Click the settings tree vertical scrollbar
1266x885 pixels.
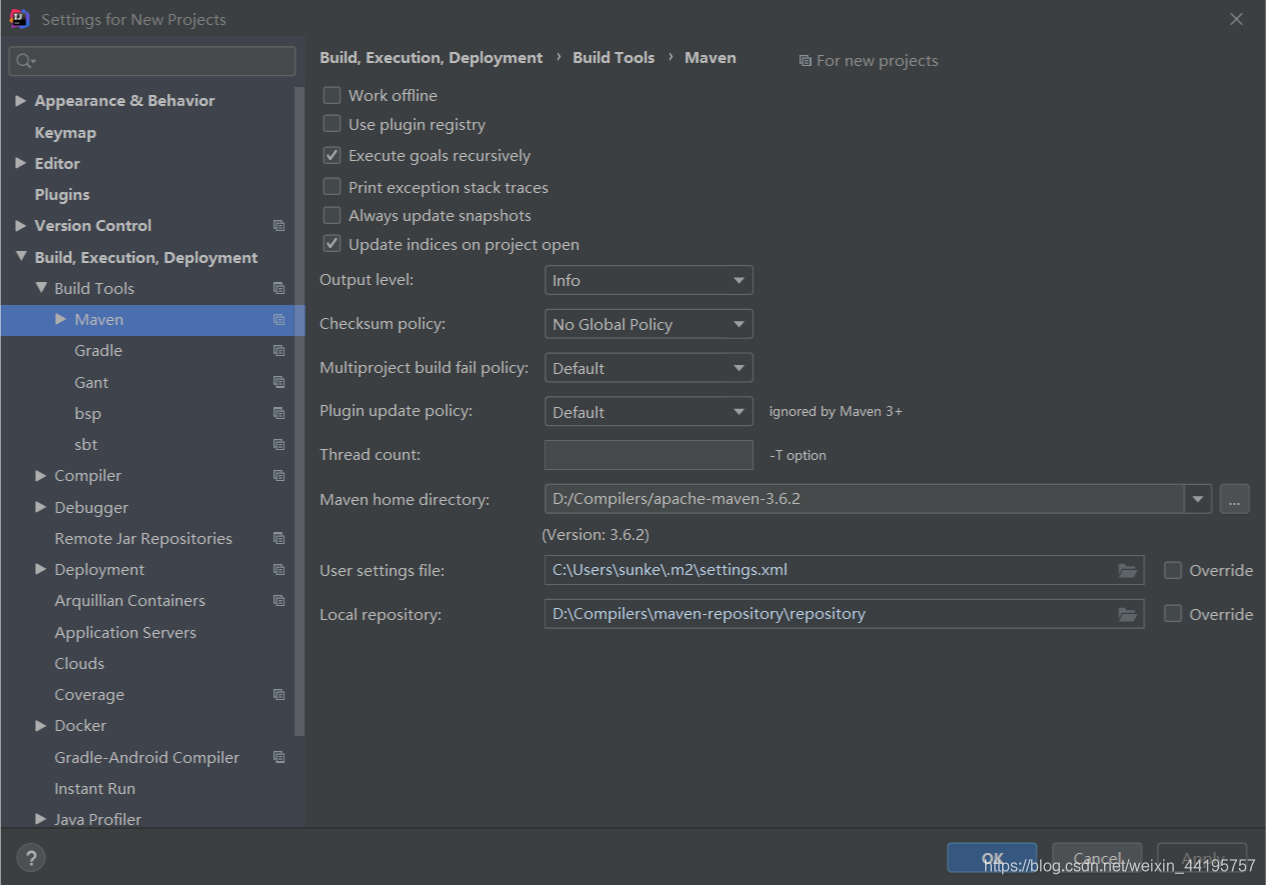(299, 410)
